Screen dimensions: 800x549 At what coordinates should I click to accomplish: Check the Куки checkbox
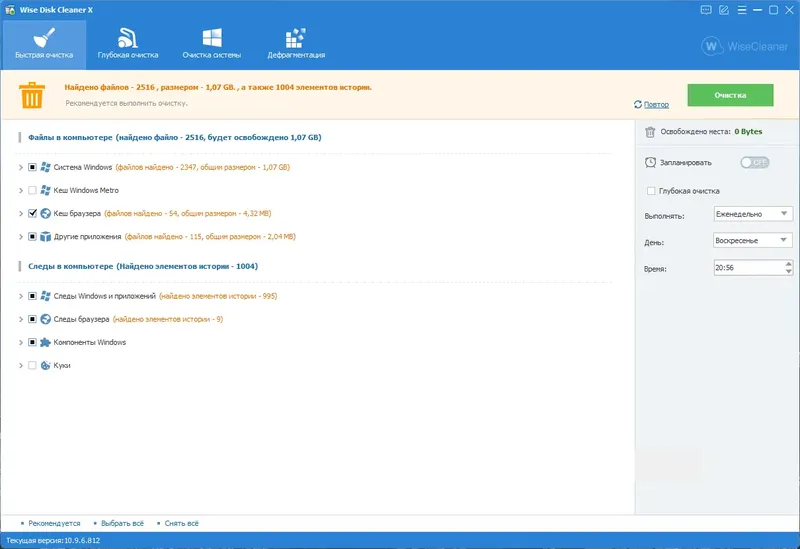(x=32, y=365)
